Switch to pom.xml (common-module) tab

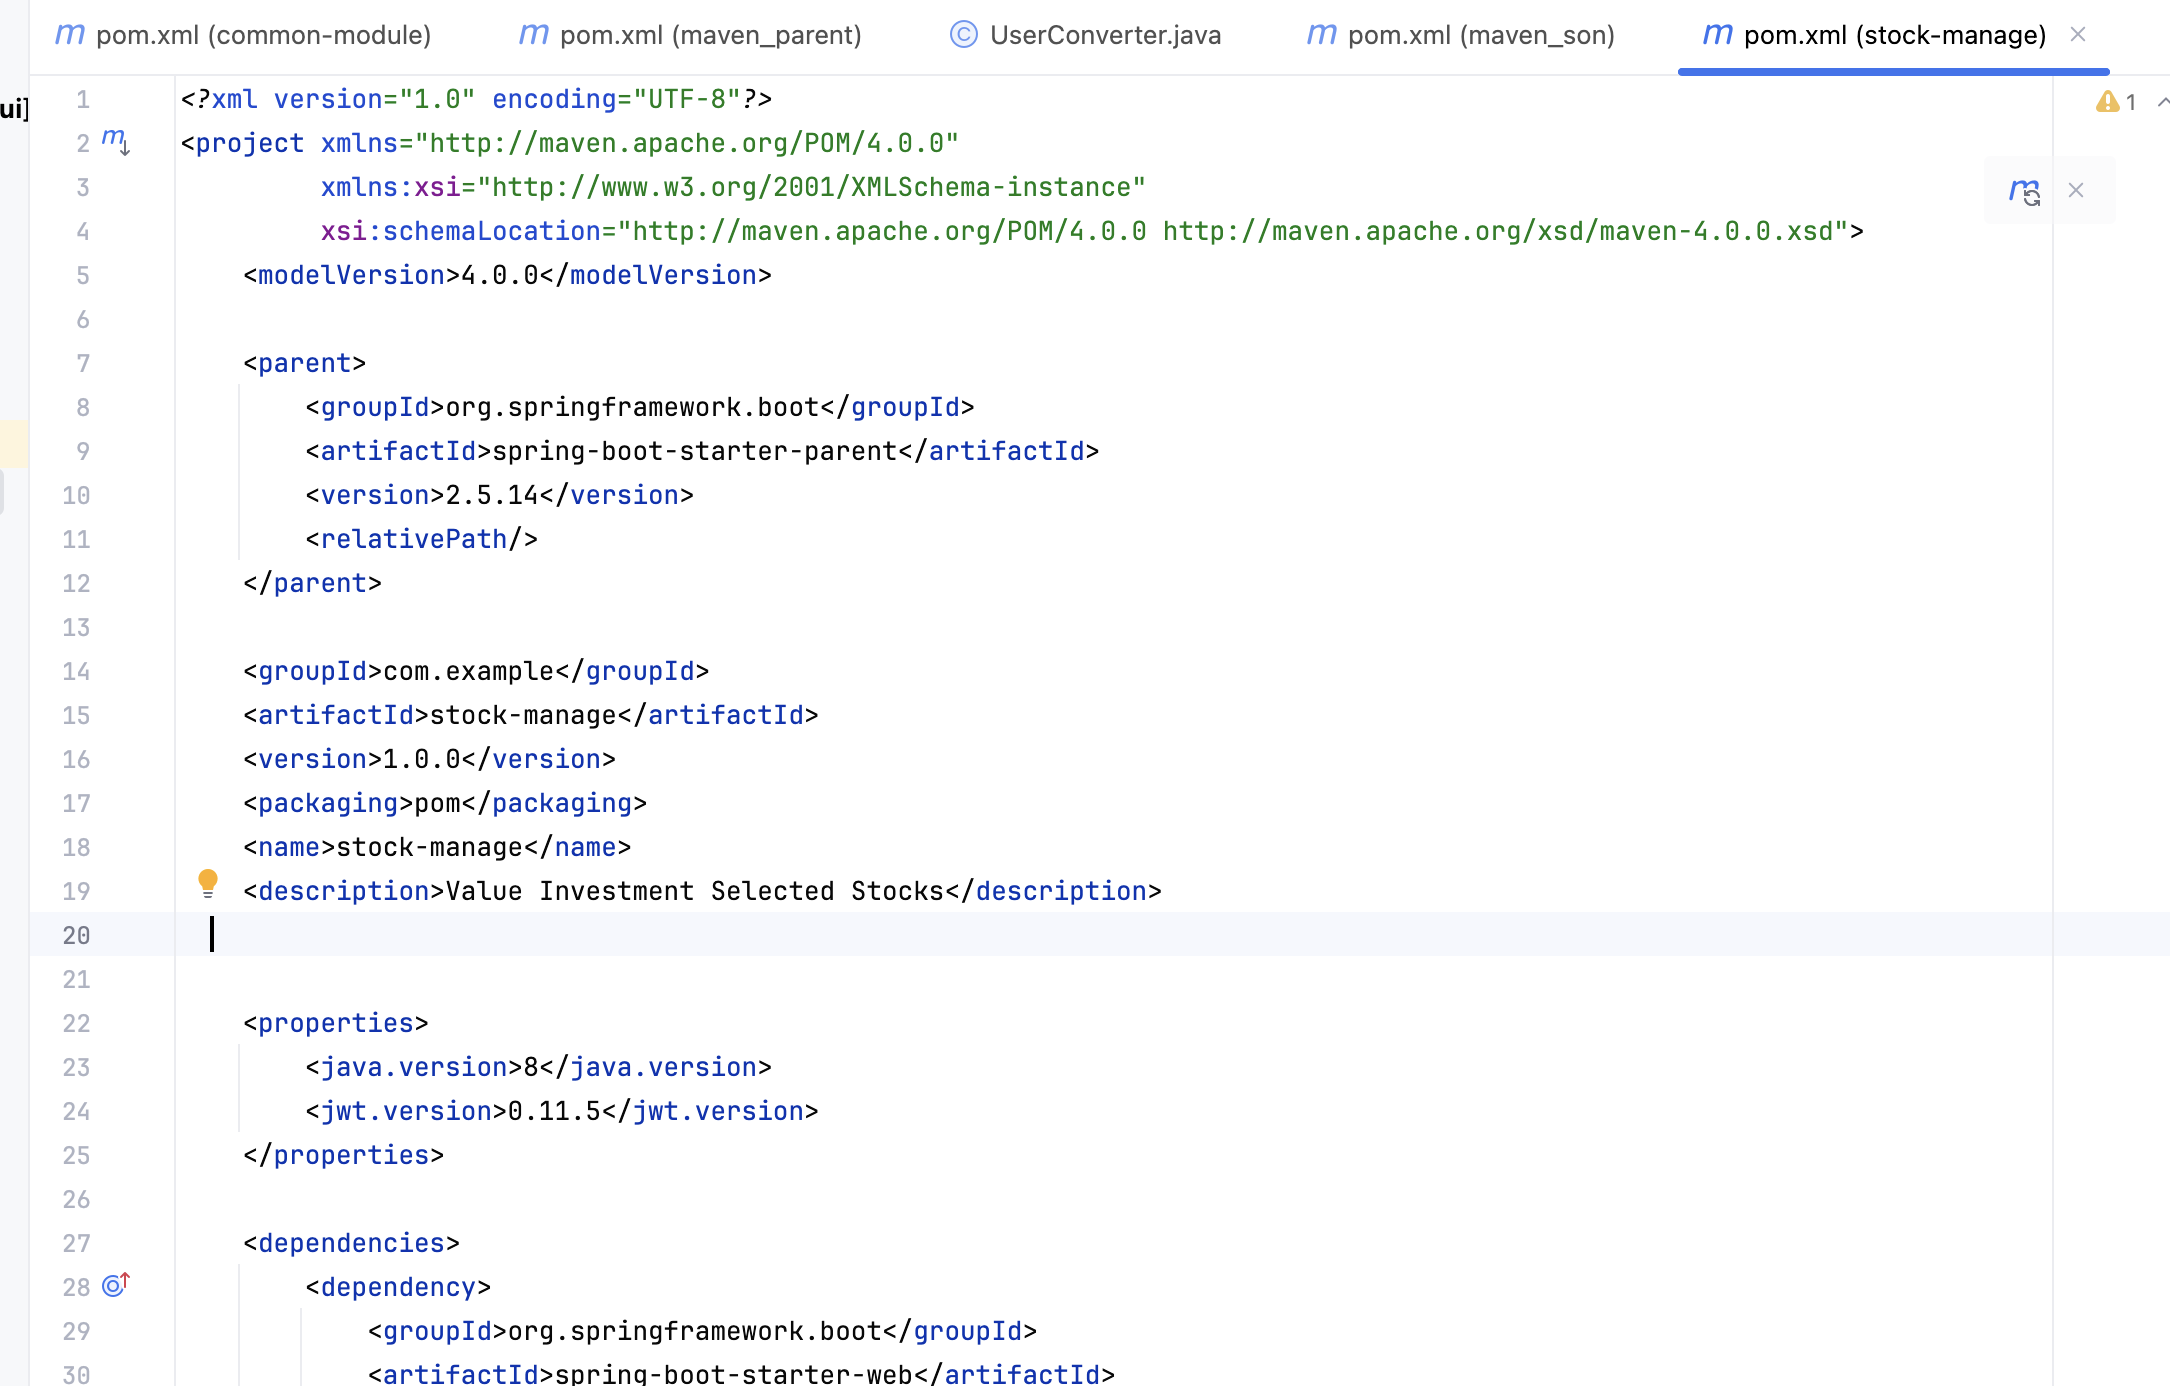pyautogui.click(x=263, y=35)
